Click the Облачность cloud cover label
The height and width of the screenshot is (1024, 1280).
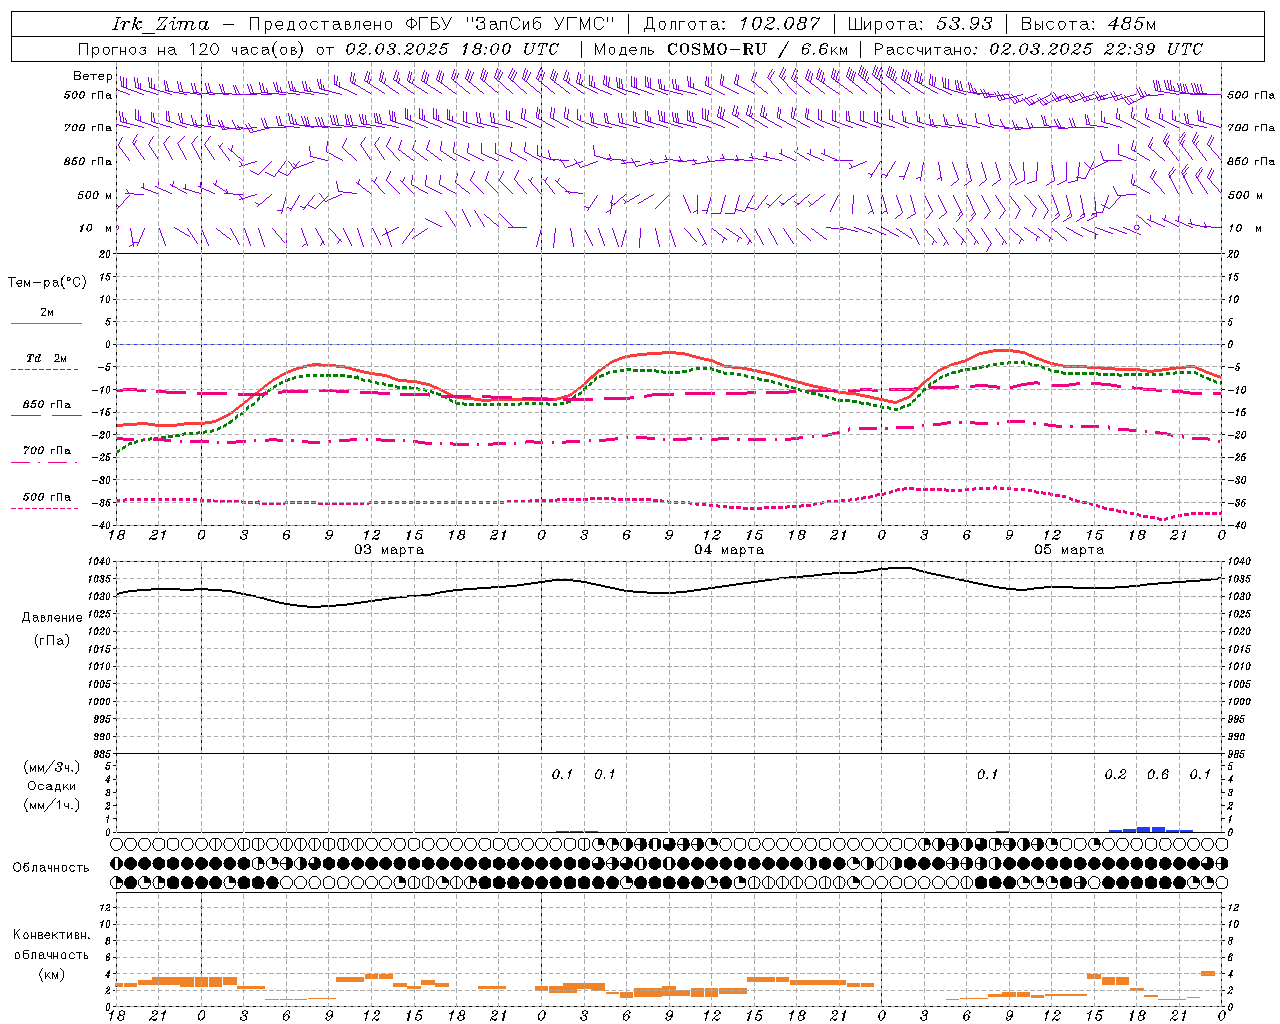click(x=51, y=868)
